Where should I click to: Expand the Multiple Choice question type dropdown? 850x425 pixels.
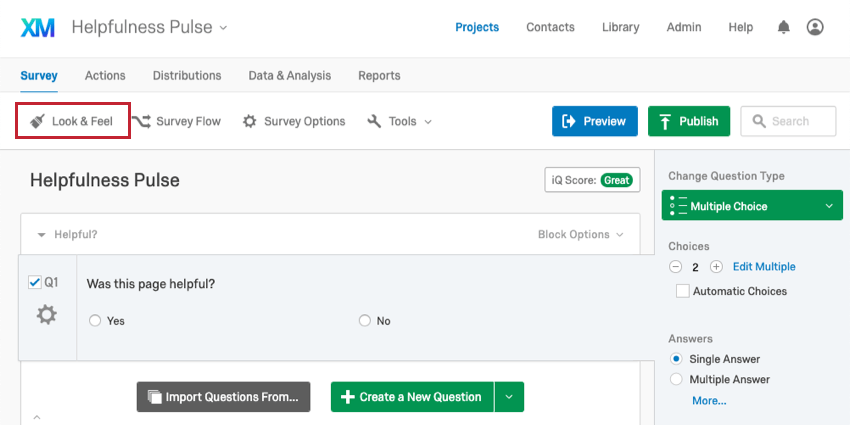click(x=752, y=205)
